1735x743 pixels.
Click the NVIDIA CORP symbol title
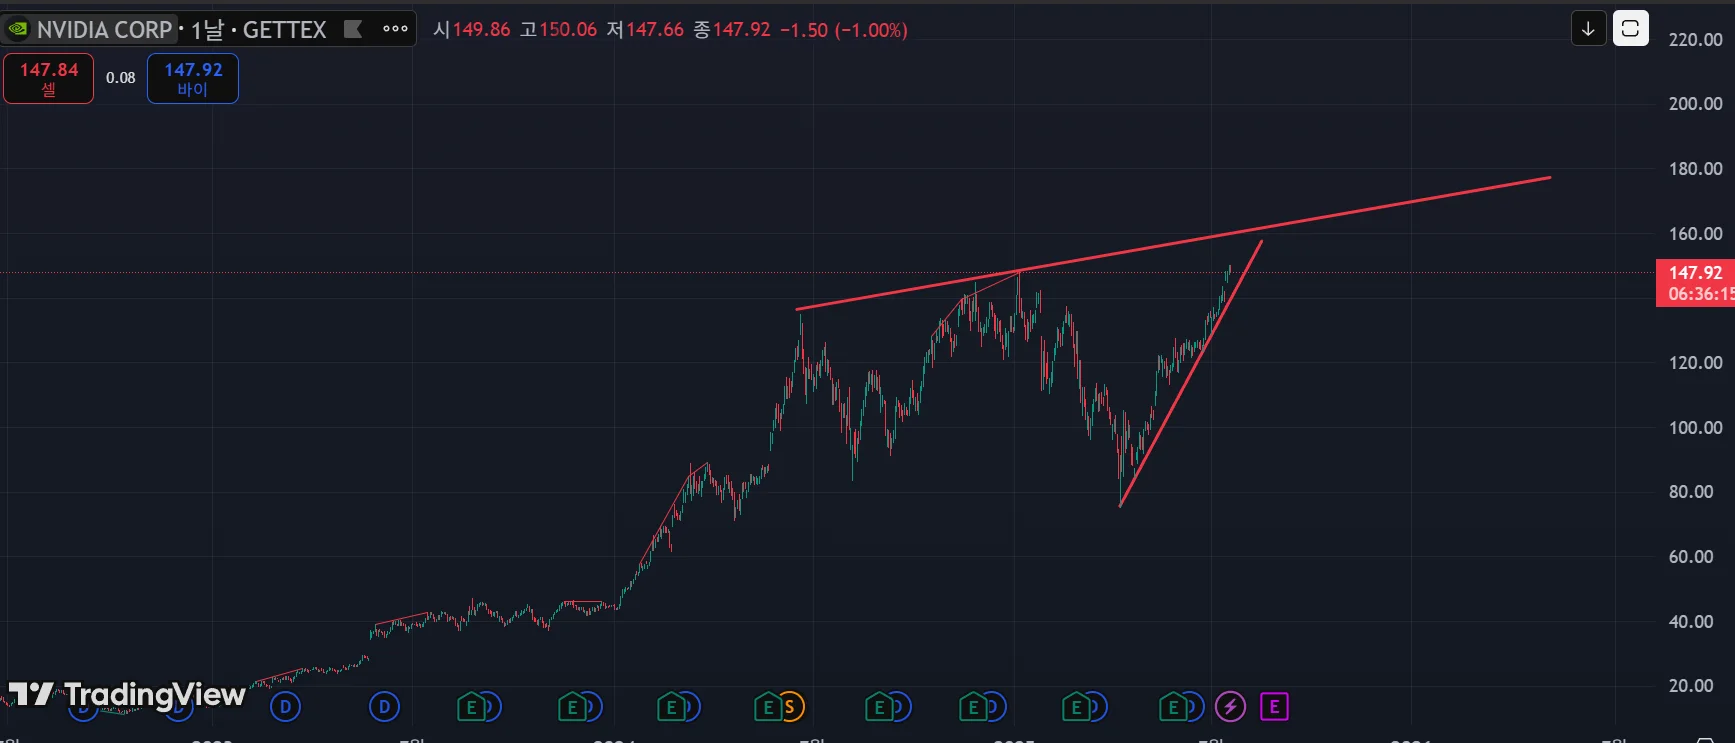(x=104, y=30)
